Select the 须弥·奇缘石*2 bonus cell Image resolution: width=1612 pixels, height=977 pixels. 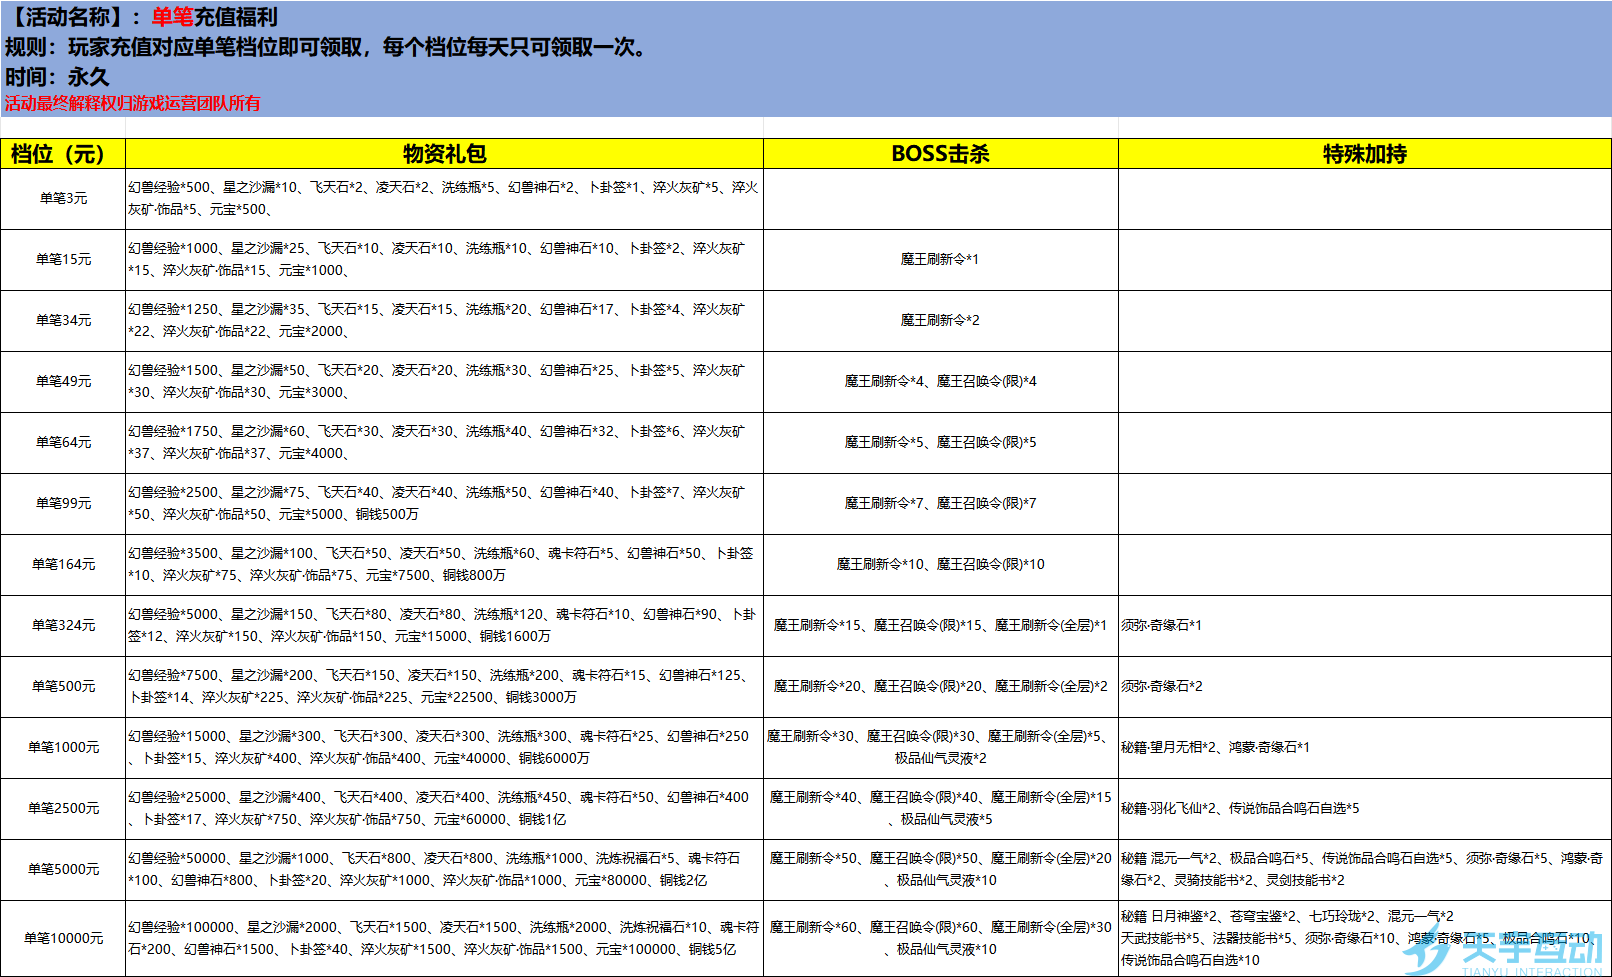point(1364,687)
